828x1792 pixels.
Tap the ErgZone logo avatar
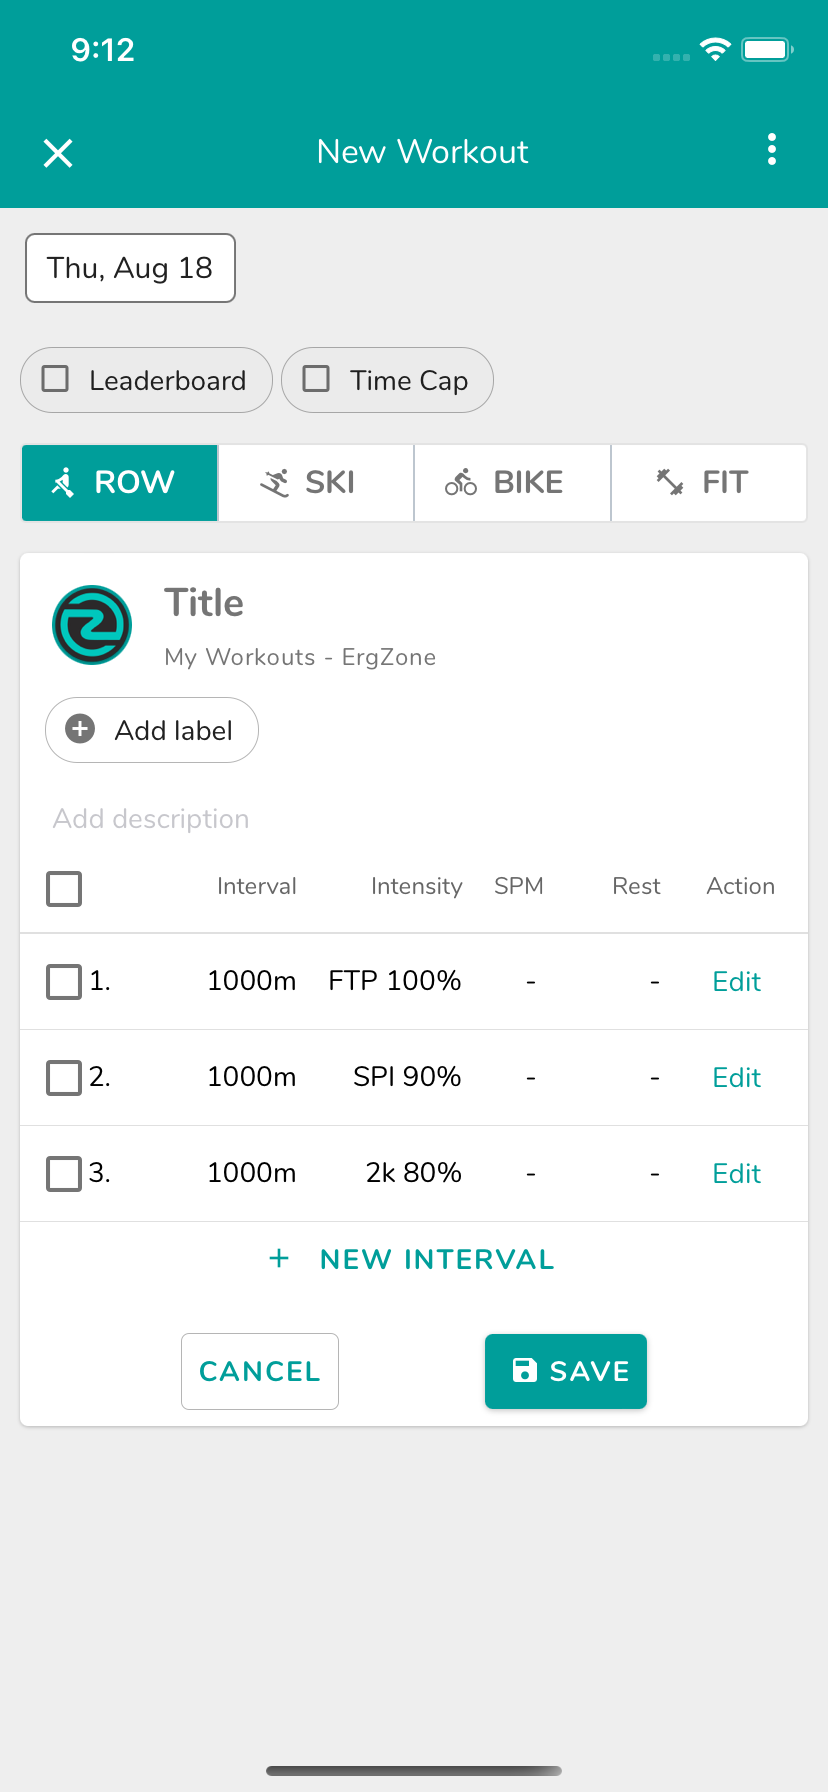[92, 625]
